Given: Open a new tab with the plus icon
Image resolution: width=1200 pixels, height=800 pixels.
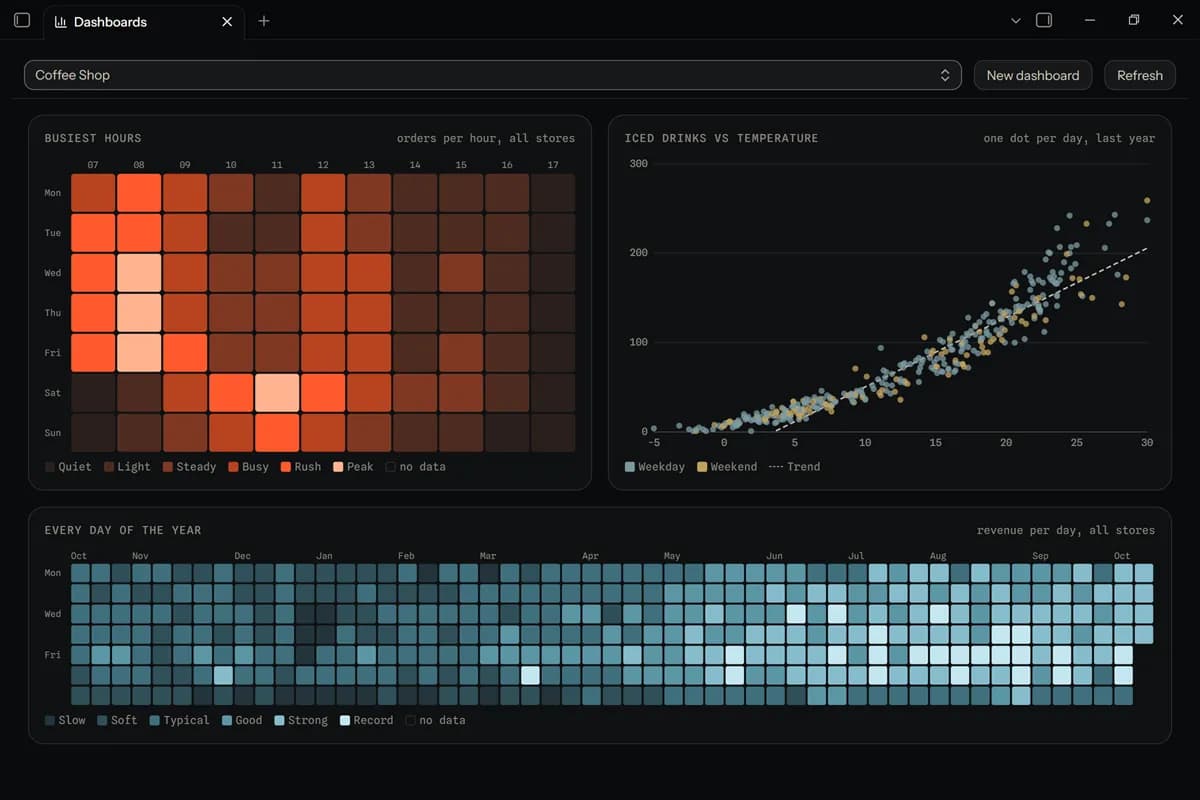Looking at the screenshot, I should point(264,21).
